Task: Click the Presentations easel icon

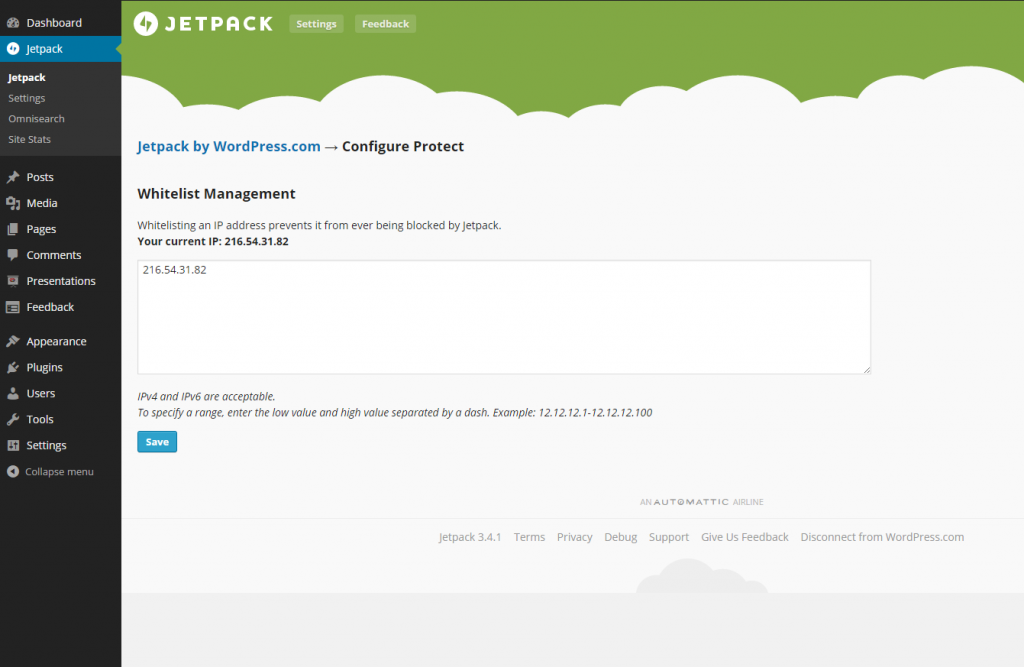Action: [x=13, y=281]
